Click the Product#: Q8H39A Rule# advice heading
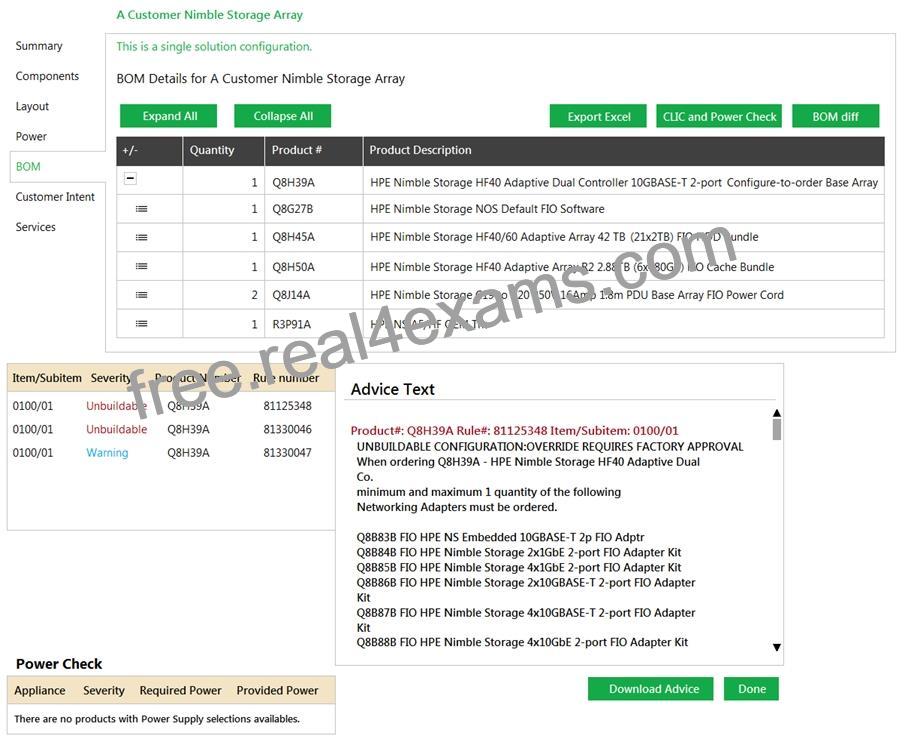The width and height of the screenshot is (905, 742). [x=515, y=430]
